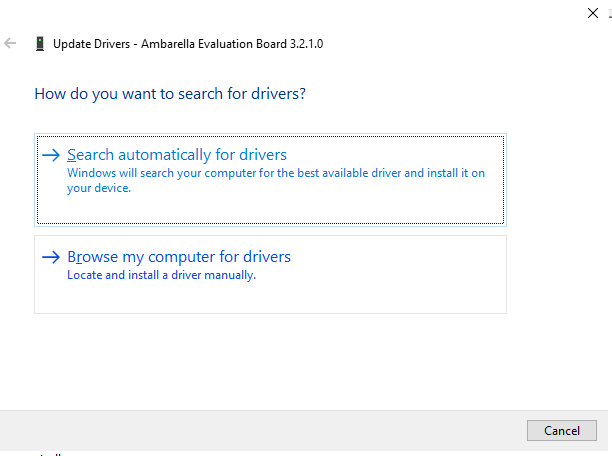This screenshot has width=612, height=456.
Task: Cancel the driver update wizard
Action: 562,431
